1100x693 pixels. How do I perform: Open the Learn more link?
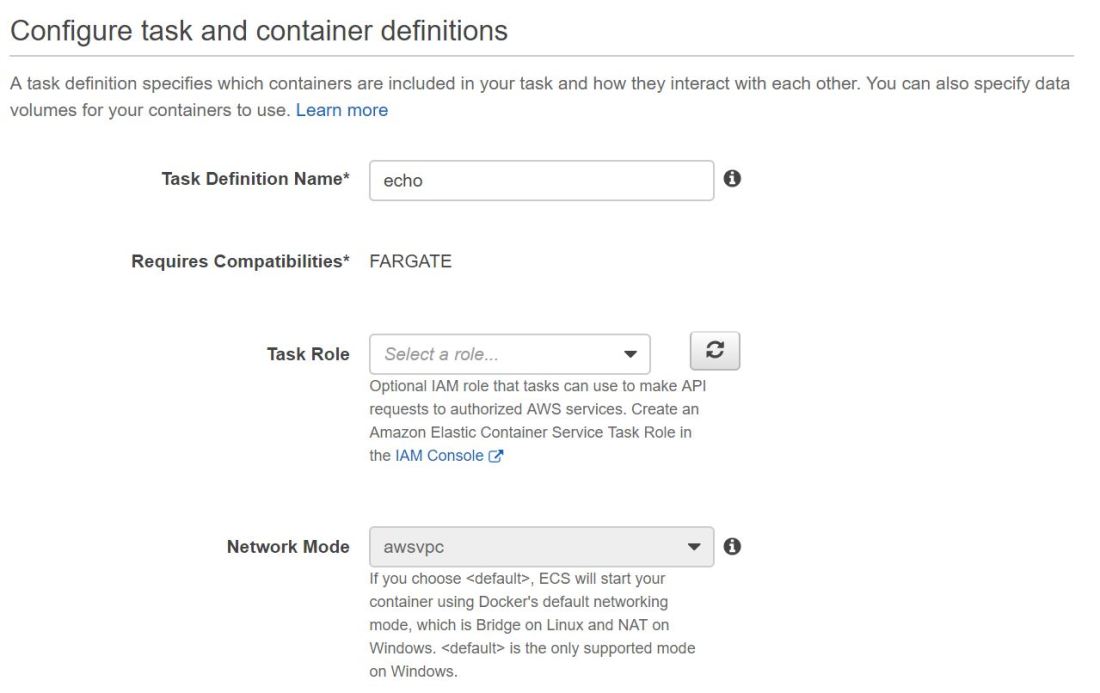pos(342,110)
